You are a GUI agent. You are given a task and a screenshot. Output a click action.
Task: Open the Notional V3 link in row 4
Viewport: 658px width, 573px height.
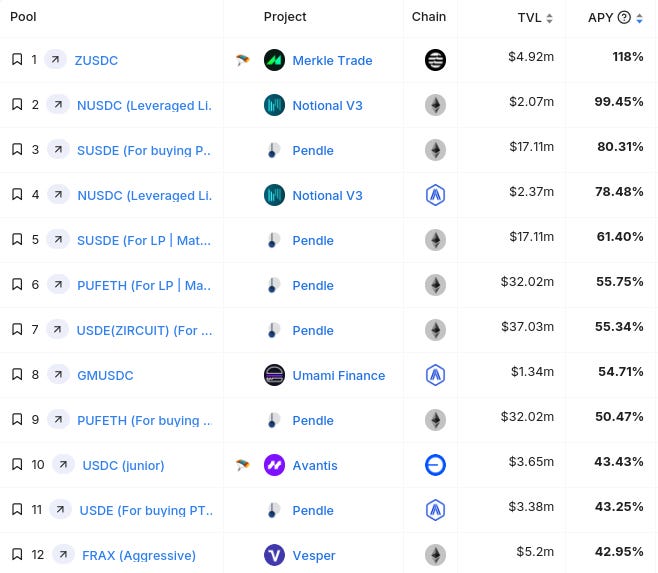327,195
